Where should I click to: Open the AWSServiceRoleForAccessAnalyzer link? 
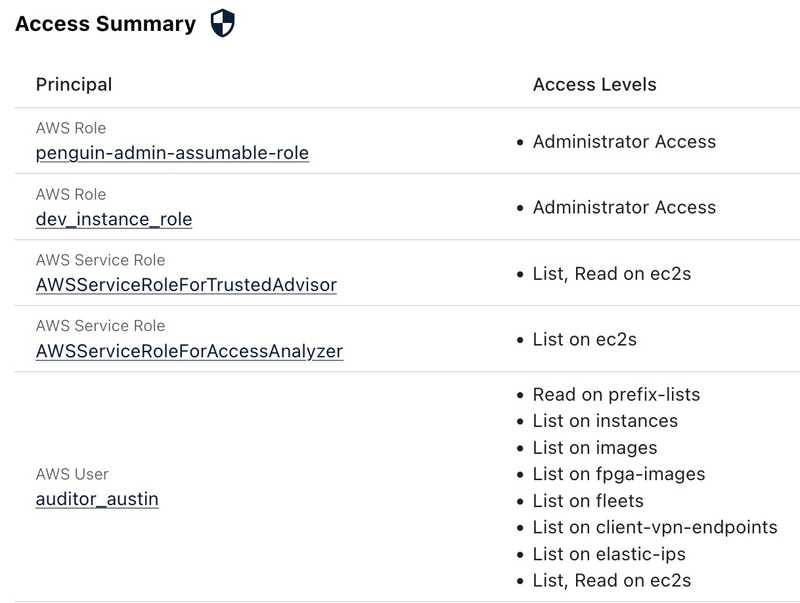pos(189,351)
